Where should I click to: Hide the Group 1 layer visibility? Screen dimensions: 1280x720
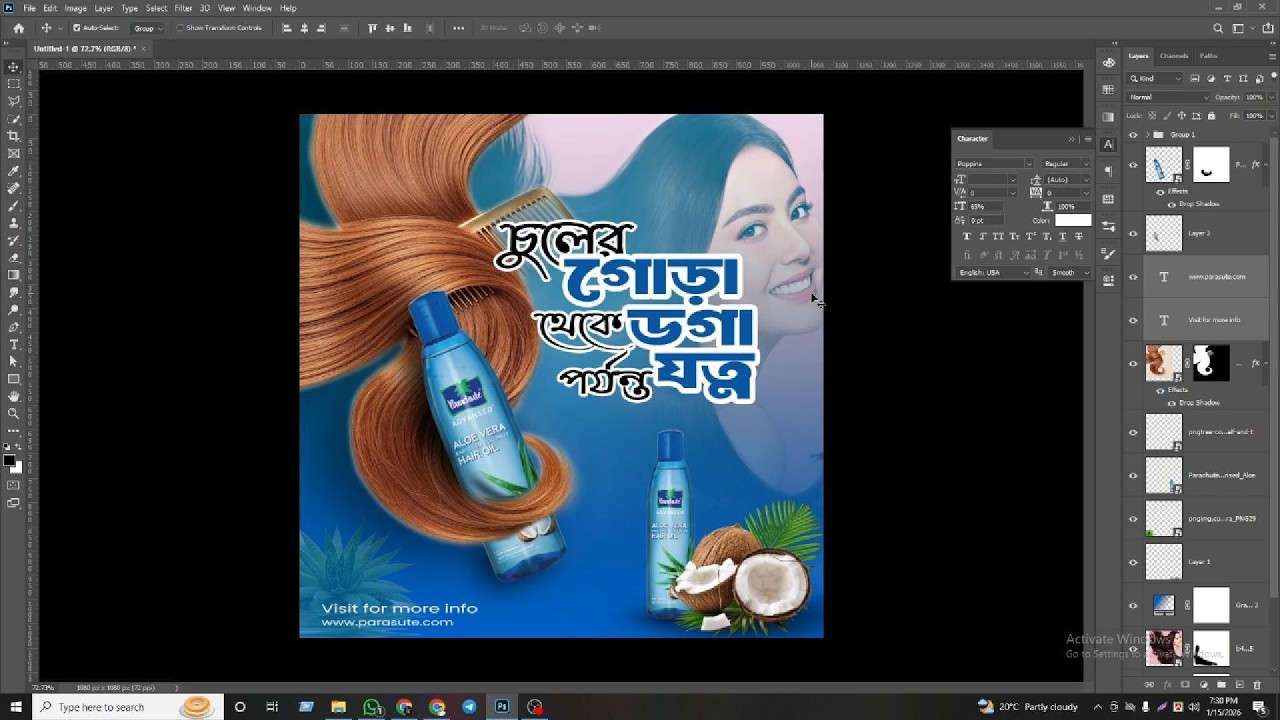(x=1133, y=135)
